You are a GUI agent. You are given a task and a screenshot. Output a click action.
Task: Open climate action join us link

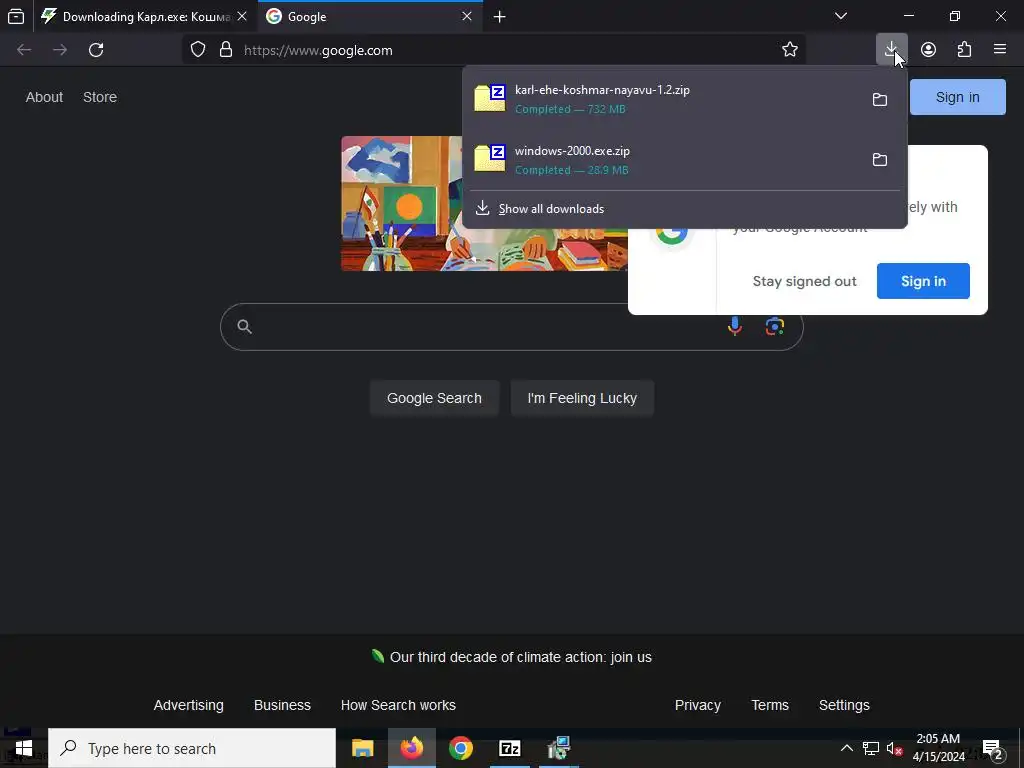[x=520, y=657]
